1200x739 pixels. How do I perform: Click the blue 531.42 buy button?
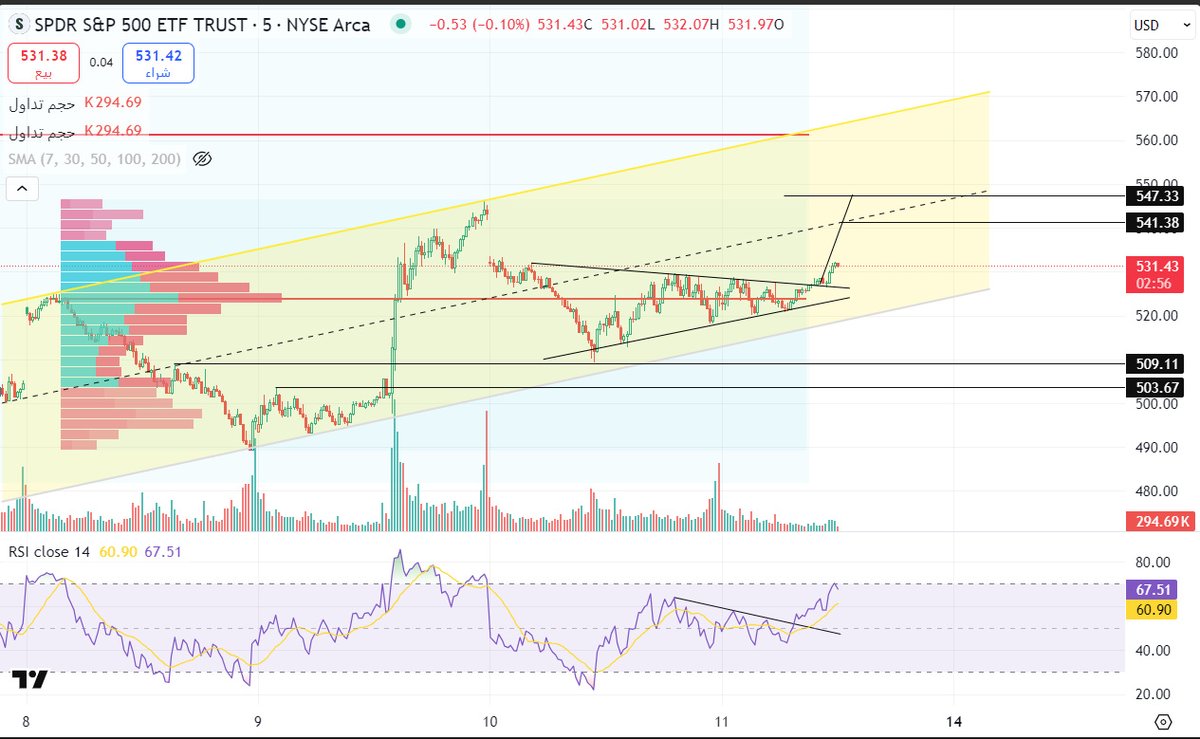(158, 63)
